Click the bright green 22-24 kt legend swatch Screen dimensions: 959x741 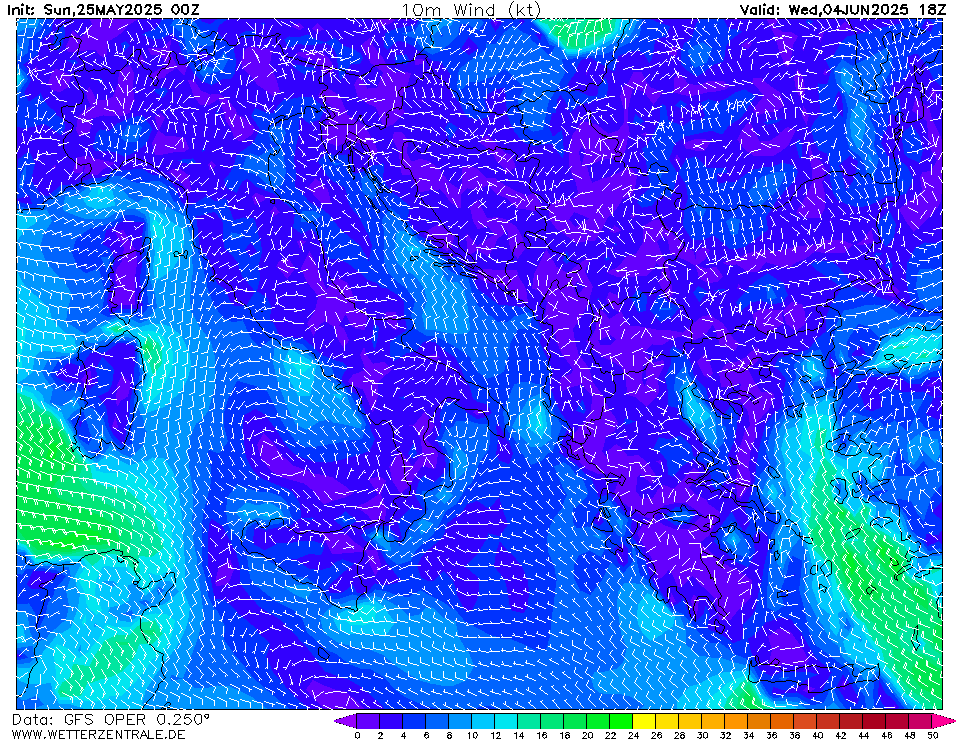pos(621,721)
